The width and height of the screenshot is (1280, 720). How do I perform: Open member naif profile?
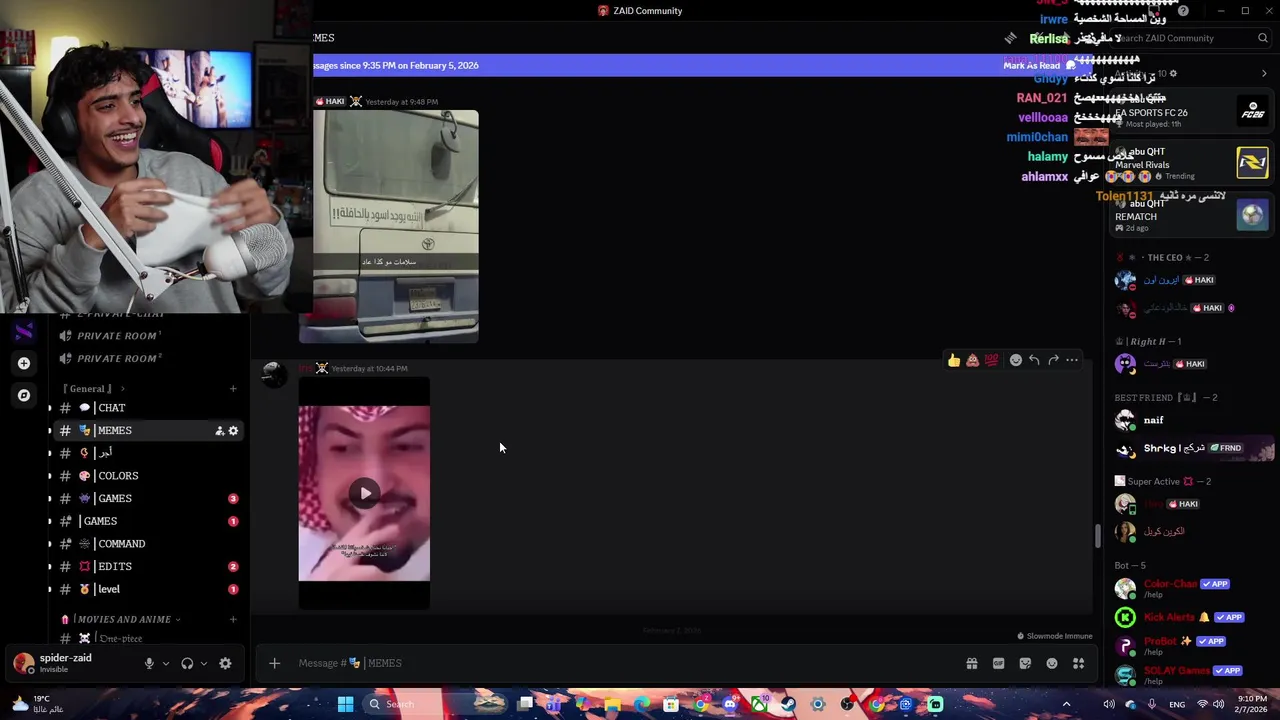1194,421
